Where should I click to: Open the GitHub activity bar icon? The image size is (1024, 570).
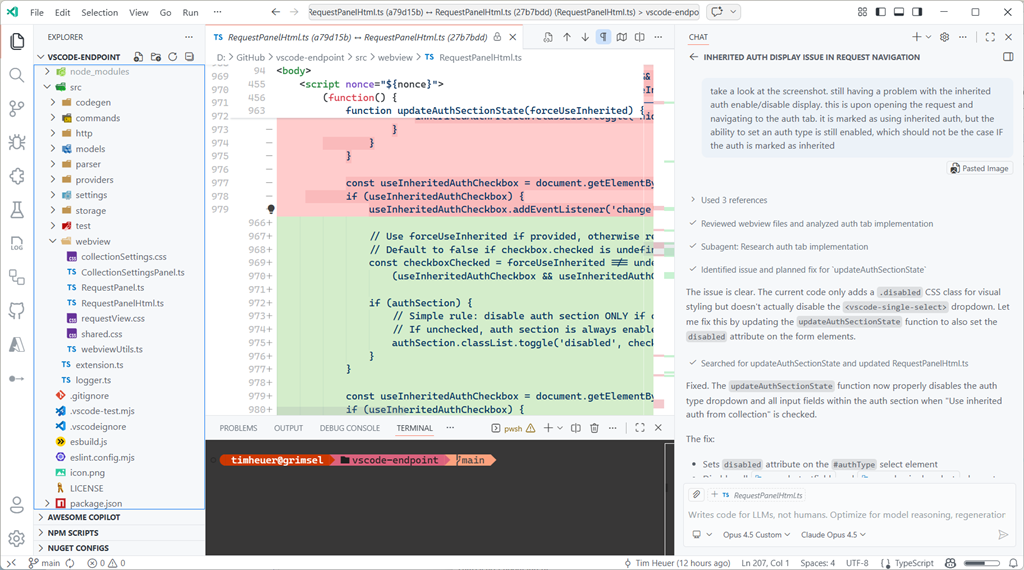17,311
